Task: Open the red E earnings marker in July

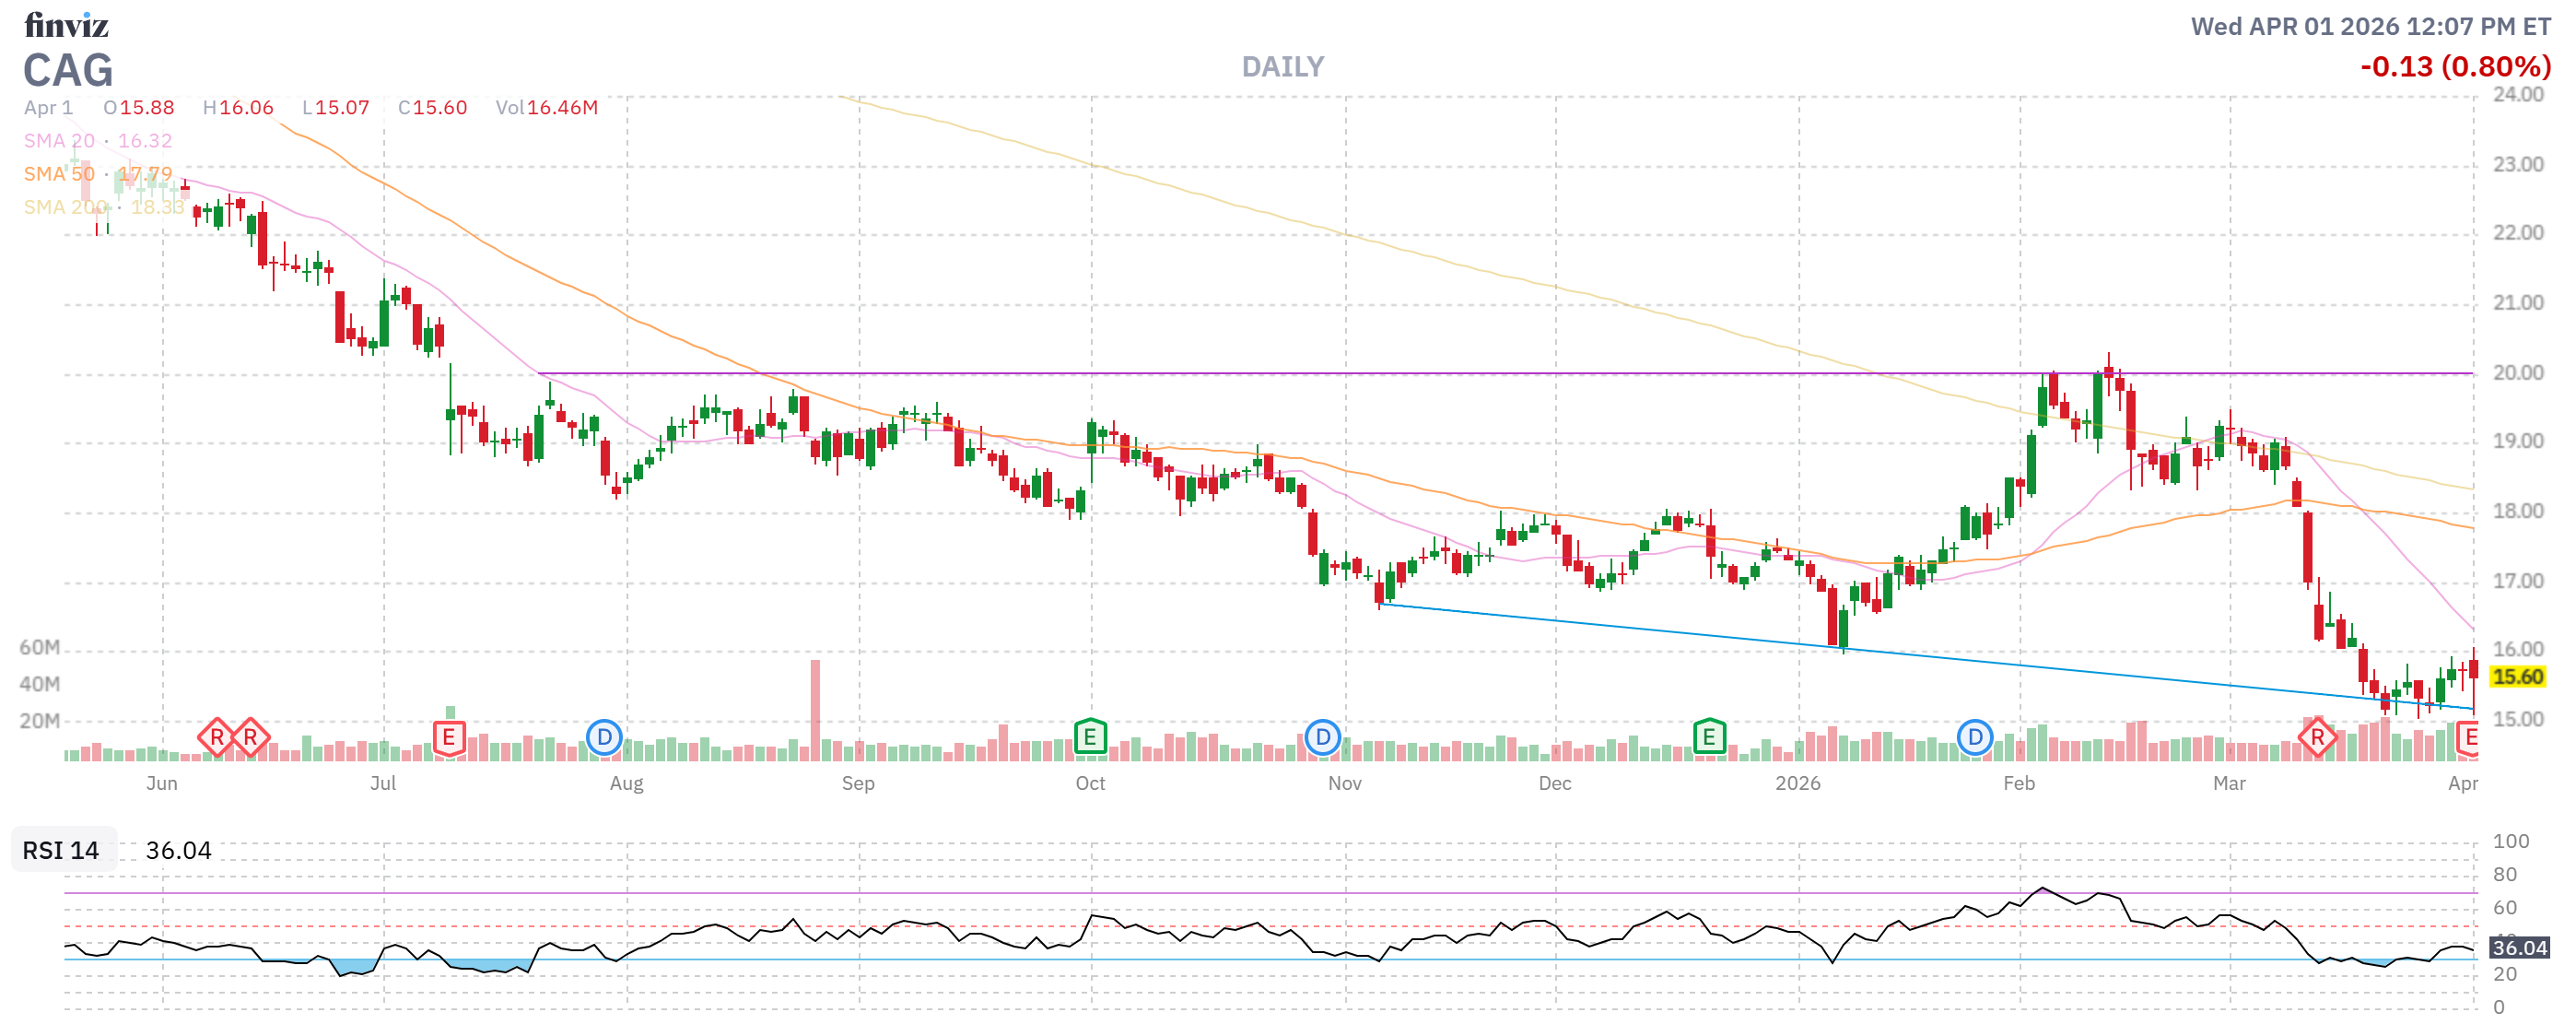Action: click(x=449, y=738)
